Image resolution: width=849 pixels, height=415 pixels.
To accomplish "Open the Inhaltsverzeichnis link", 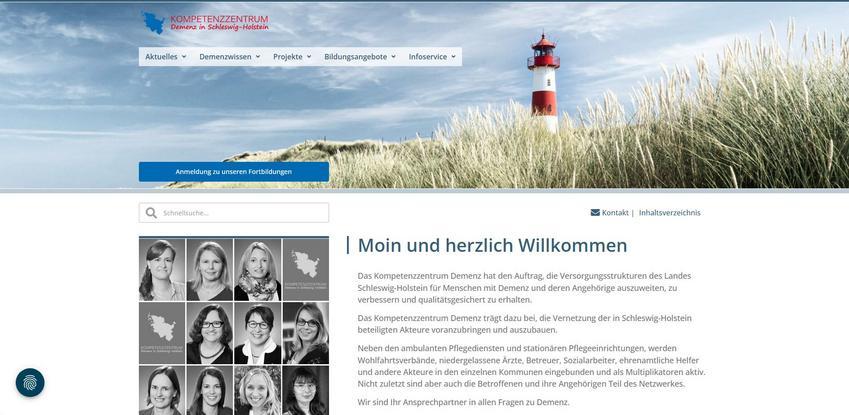I will (669, 213).
